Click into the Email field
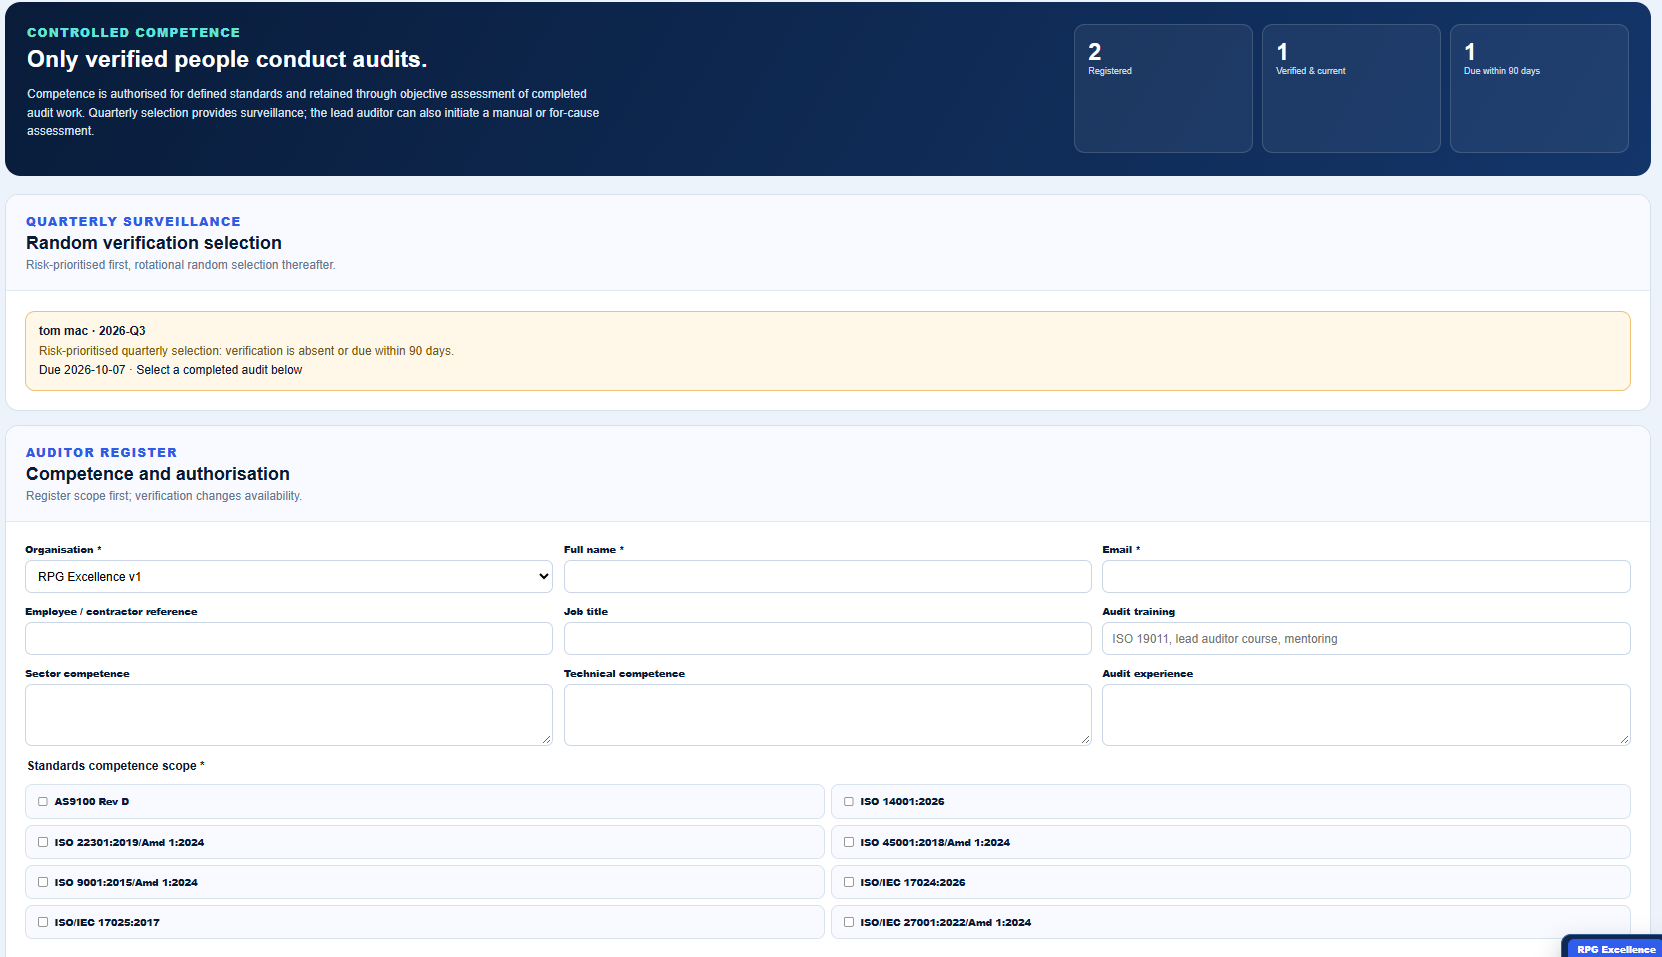Image resolution: width=1662 pixels, height=957 pixels. click(x=1366, y=577)
